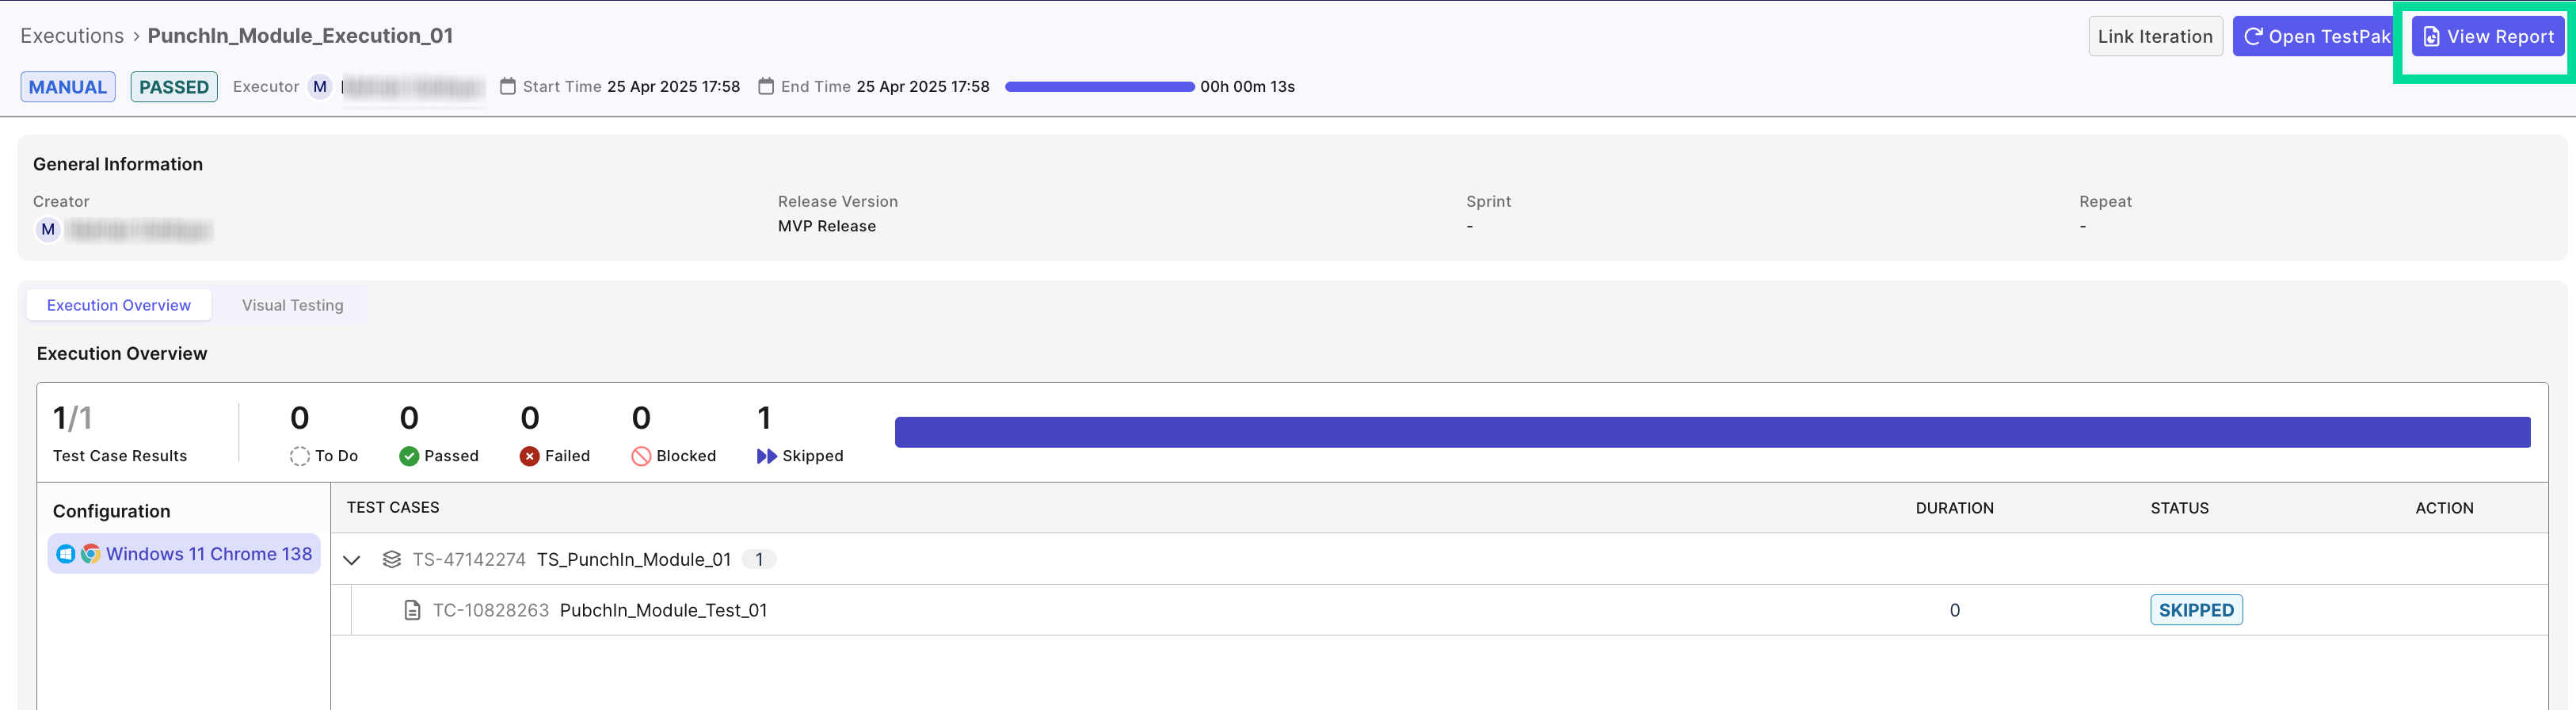Click the TEST CASES column header

pos(393,507)
